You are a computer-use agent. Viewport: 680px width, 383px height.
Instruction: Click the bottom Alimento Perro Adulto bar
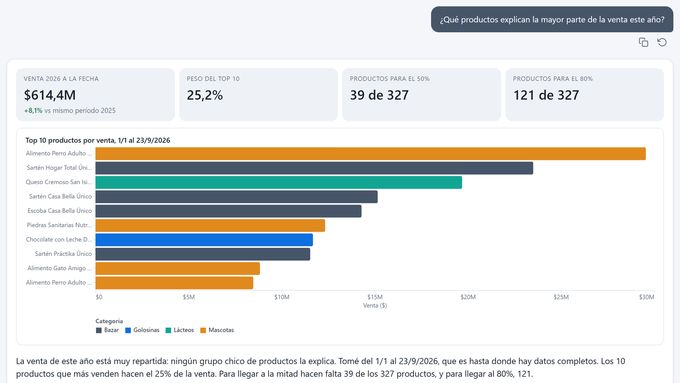(x=174, y=282)
